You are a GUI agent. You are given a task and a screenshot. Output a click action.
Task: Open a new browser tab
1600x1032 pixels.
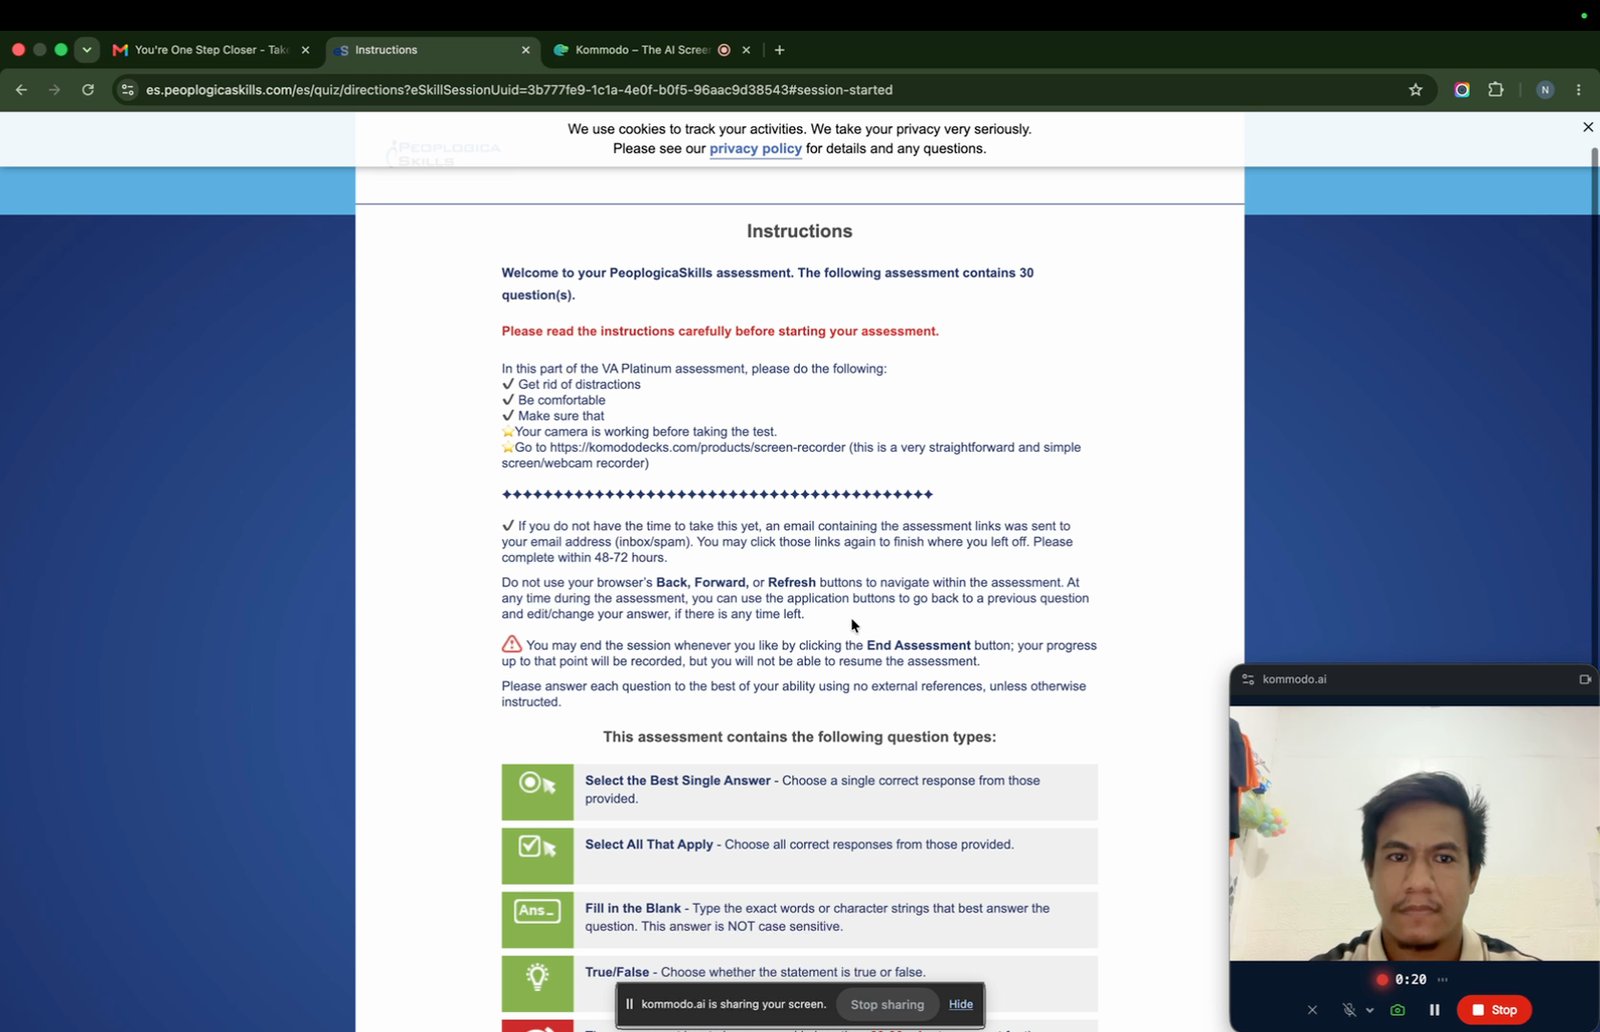point(779,50)
